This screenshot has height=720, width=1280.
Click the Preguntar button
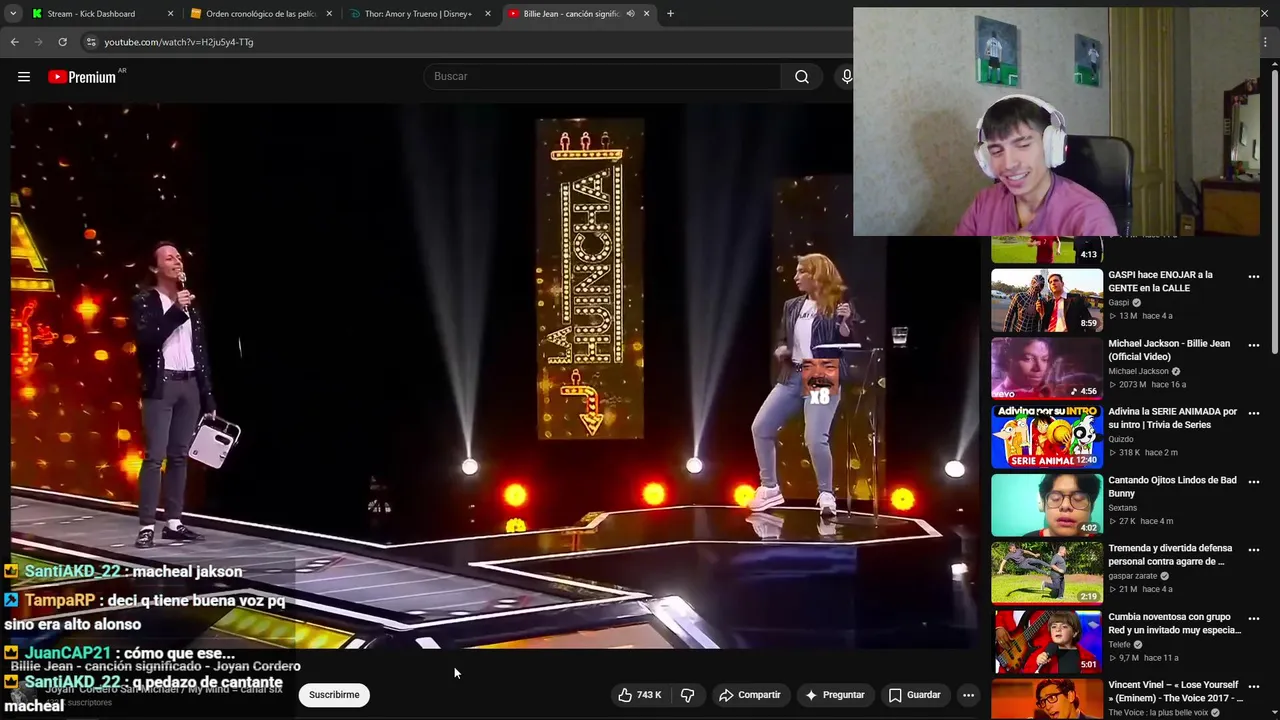click(834, 695)
